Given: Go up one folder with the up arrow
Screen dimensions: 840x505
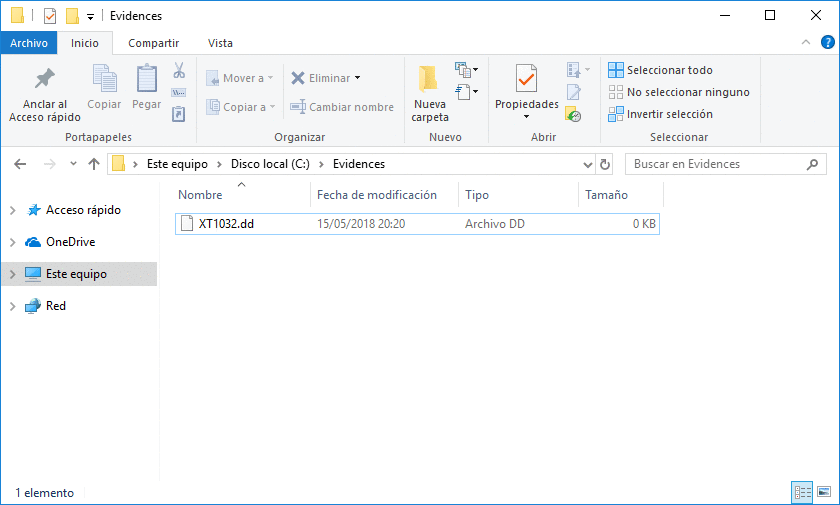Looking at the screenshot, I should 94,164.
